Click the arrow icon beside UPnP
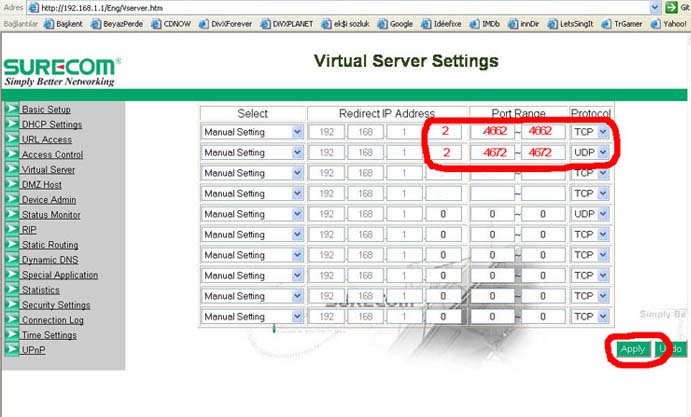This screenshot has width=691, height=417. tap(12, 349)
